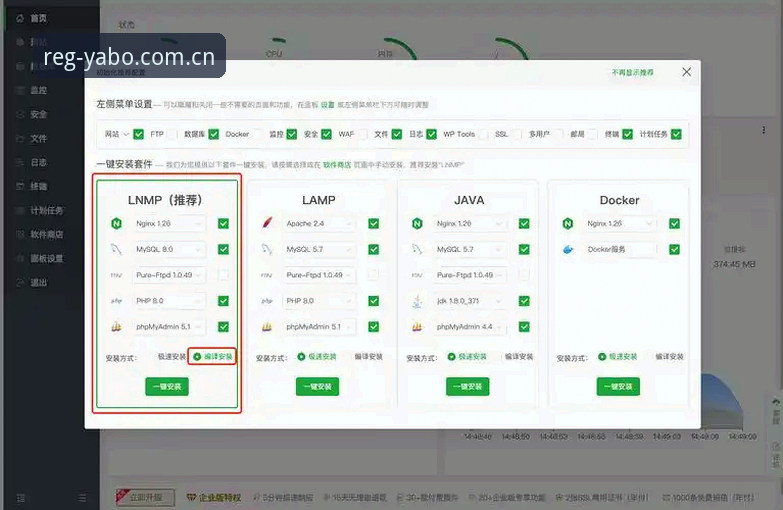The height and width of the screenshot is (510, 783).
Task: Click the 日志 icon in the sidebar
Action: [x=20, y=162]
